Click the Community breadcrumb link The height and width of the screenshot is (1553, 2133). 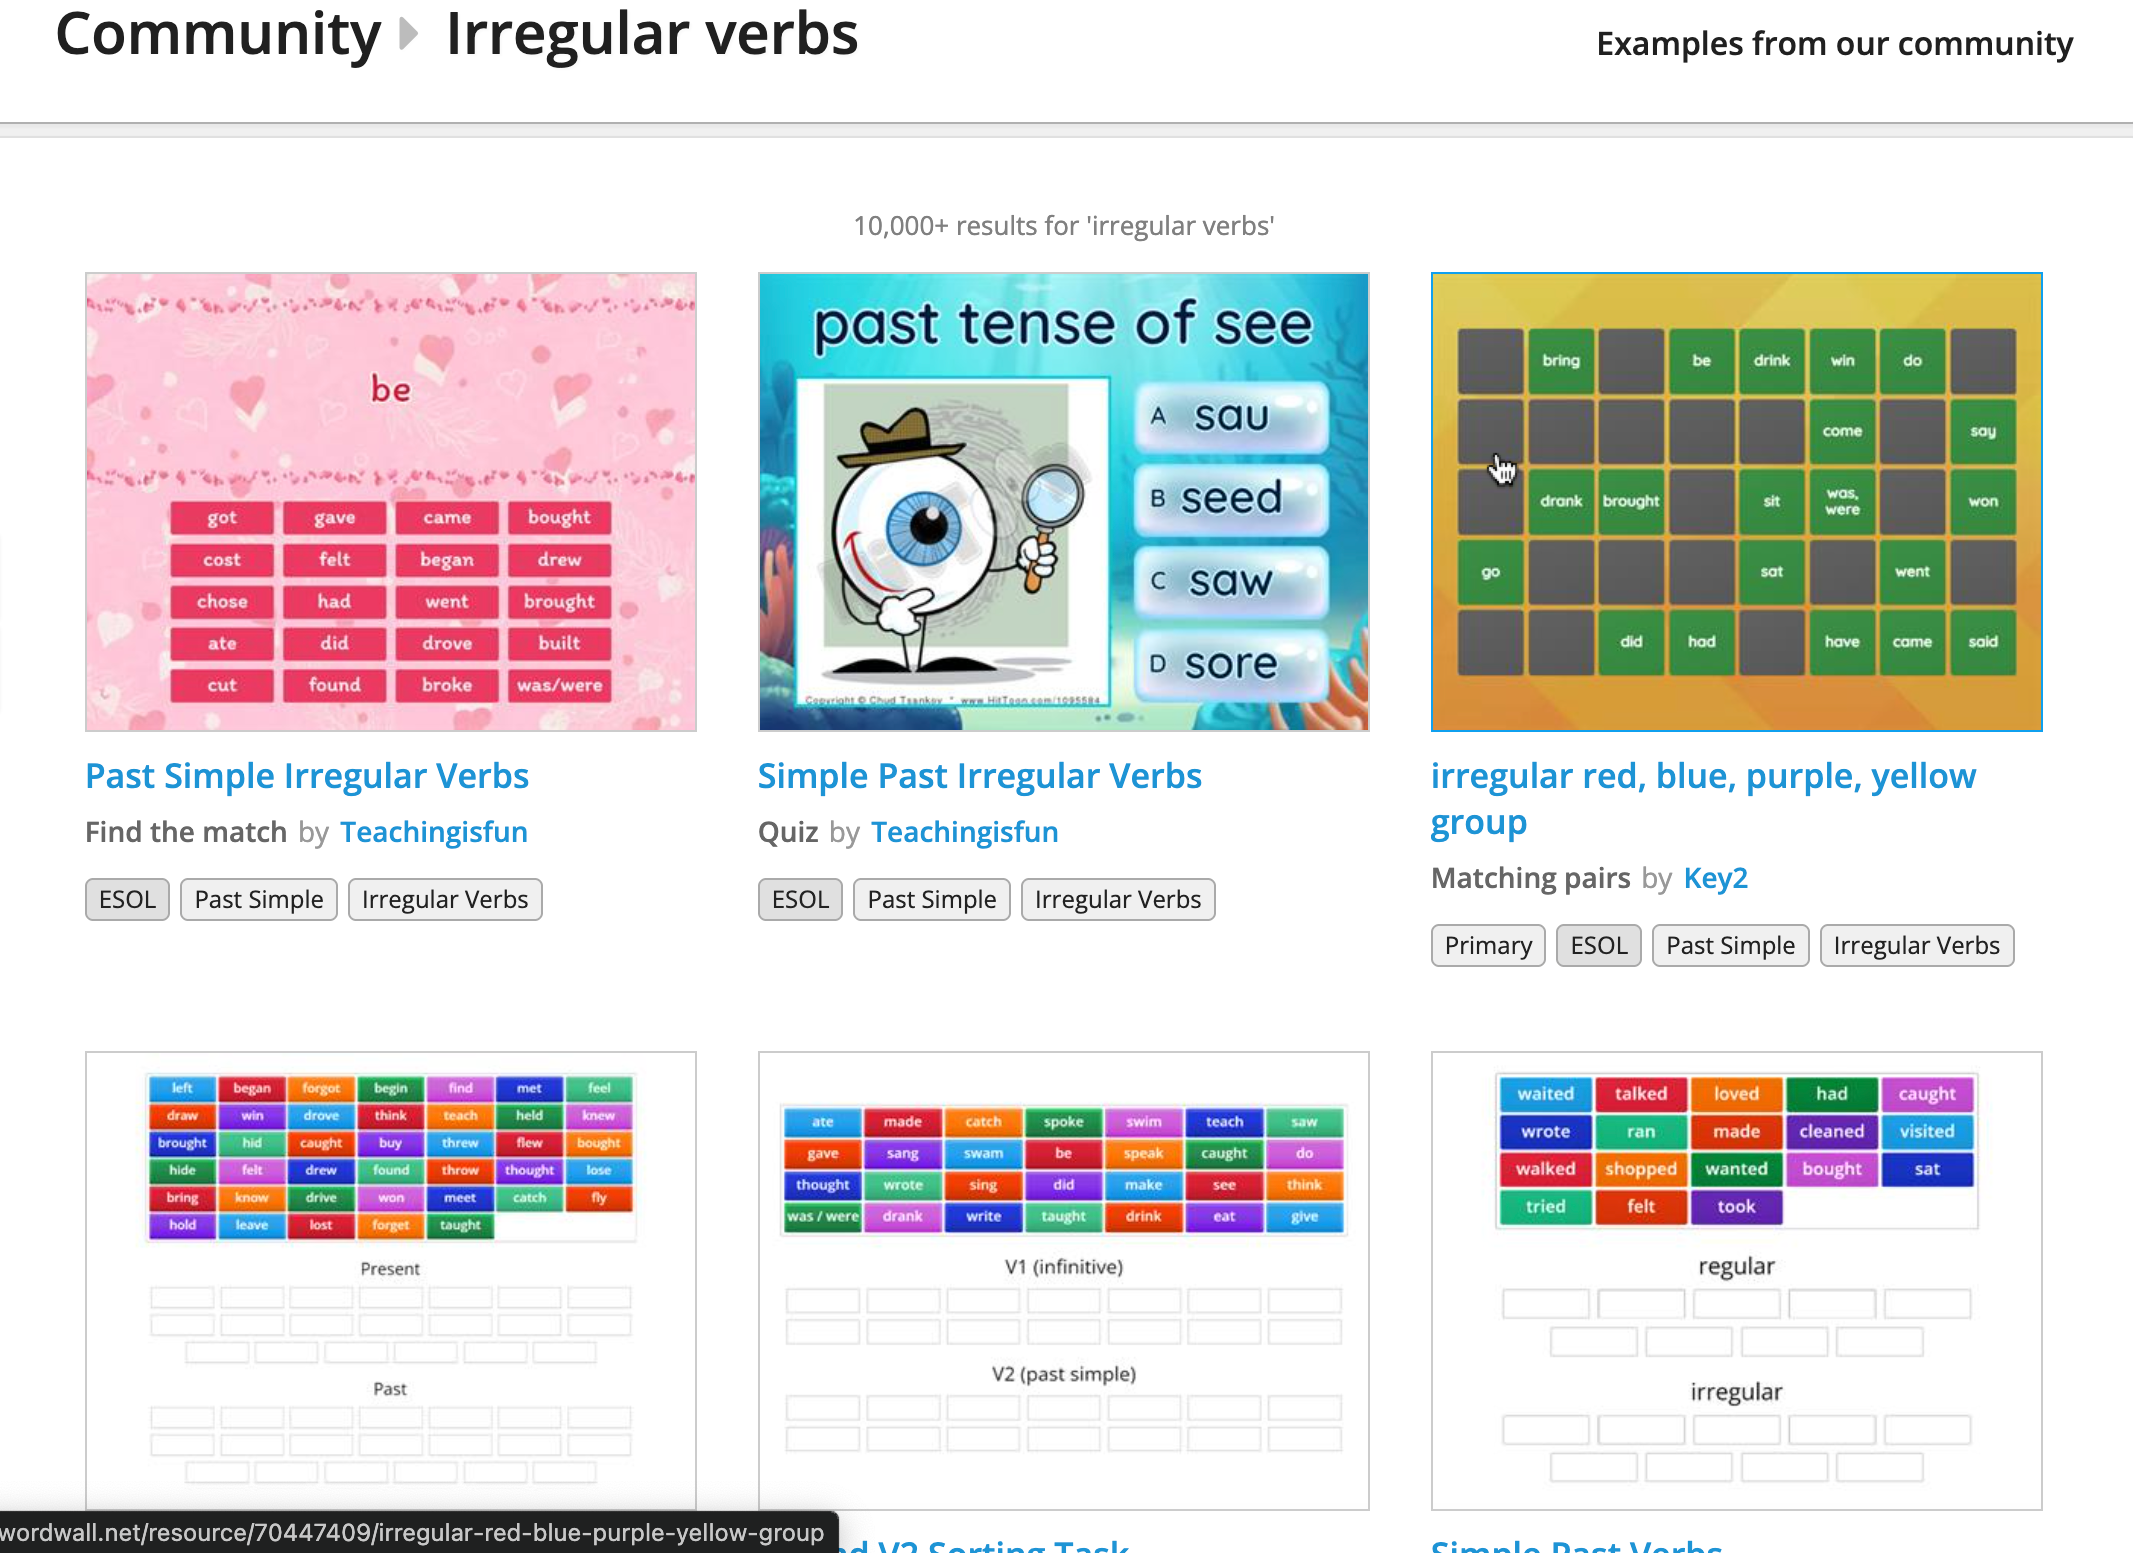tap(218, 35)
